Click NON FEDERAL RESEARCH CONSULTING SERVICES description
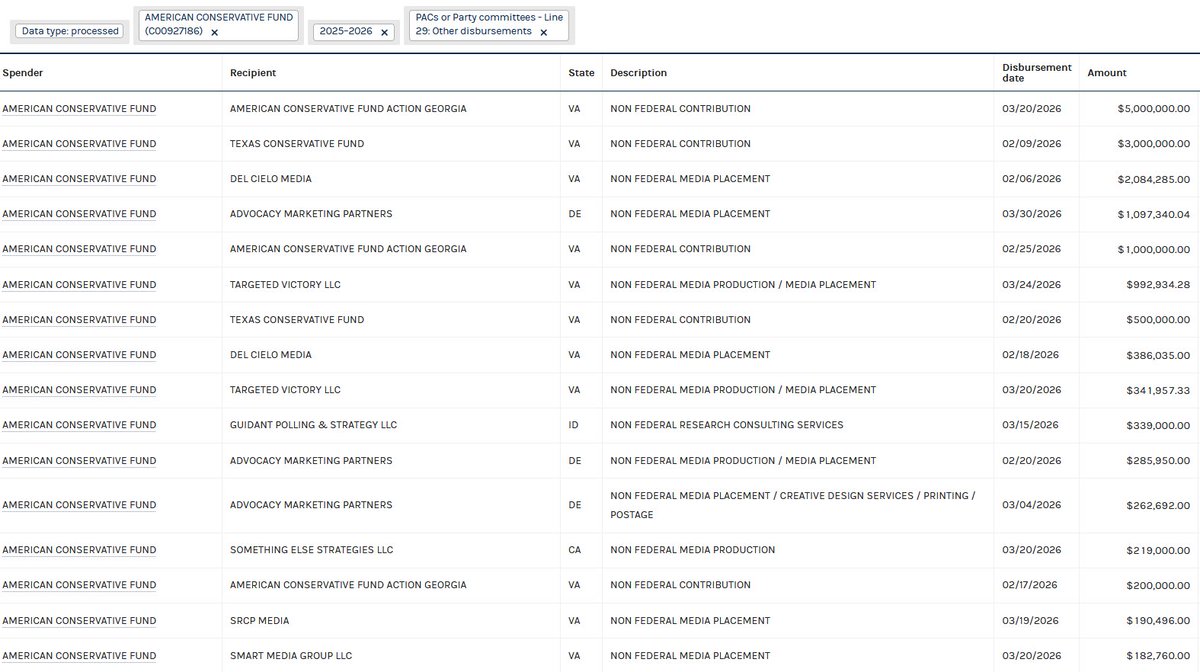This screenshot has width=1200, height=672. click(x=727, y=425)
